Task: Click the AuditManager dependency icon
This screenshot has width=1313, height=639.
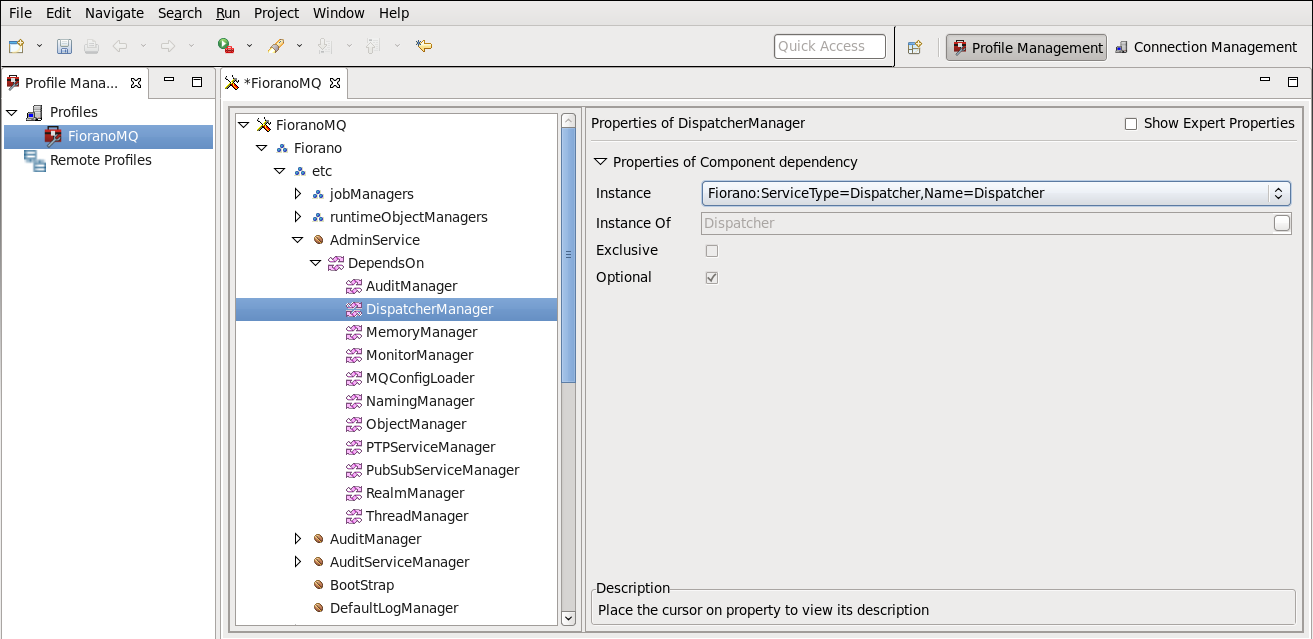Action: click(354, 286)
